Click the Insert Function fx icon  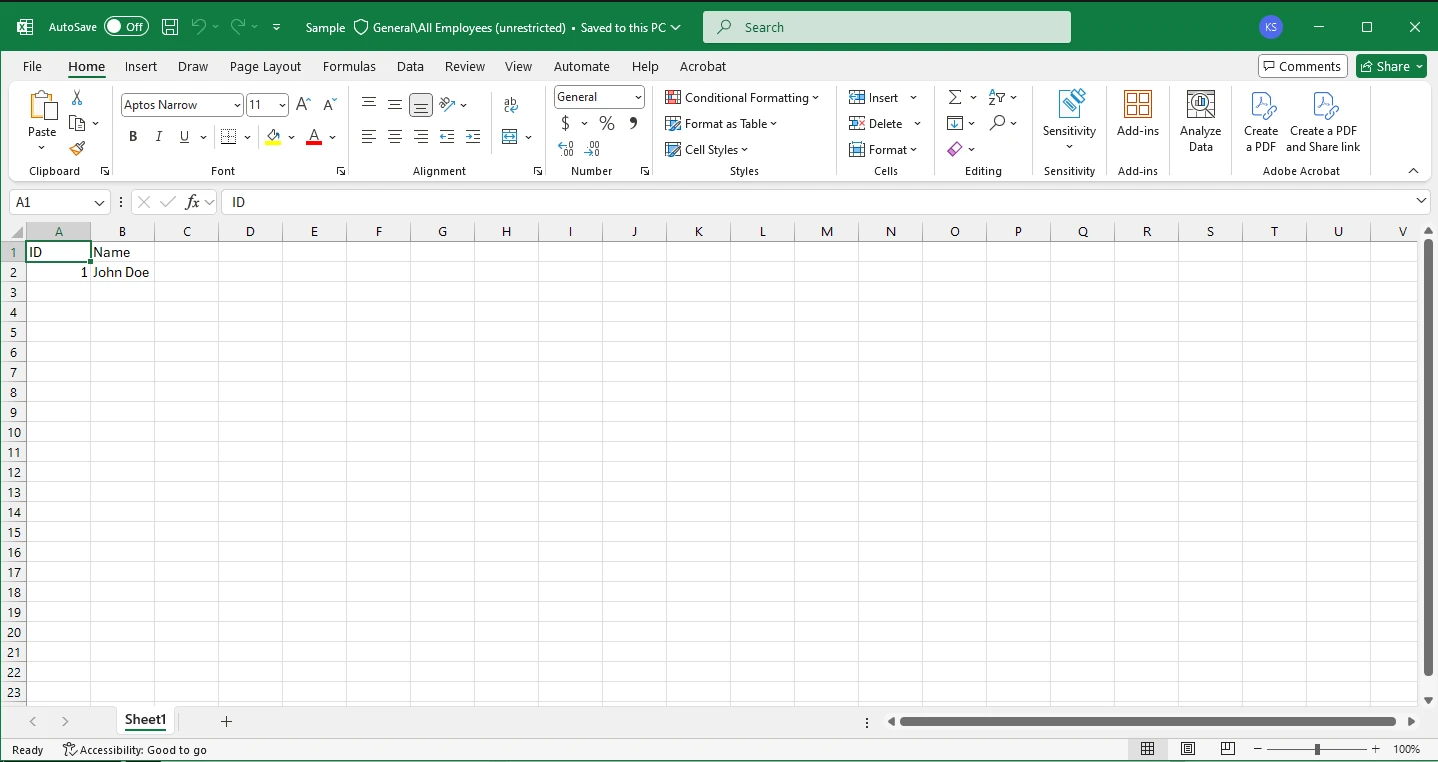193,202
